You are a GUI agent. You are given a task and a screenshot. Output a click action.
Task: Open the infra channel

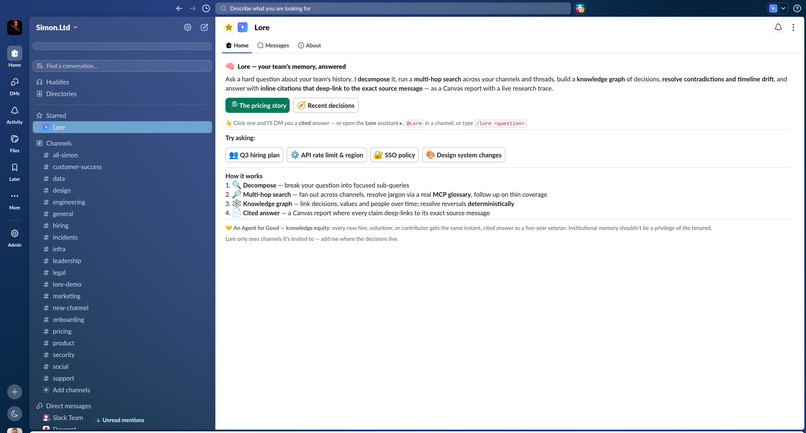tap(122, 249)
